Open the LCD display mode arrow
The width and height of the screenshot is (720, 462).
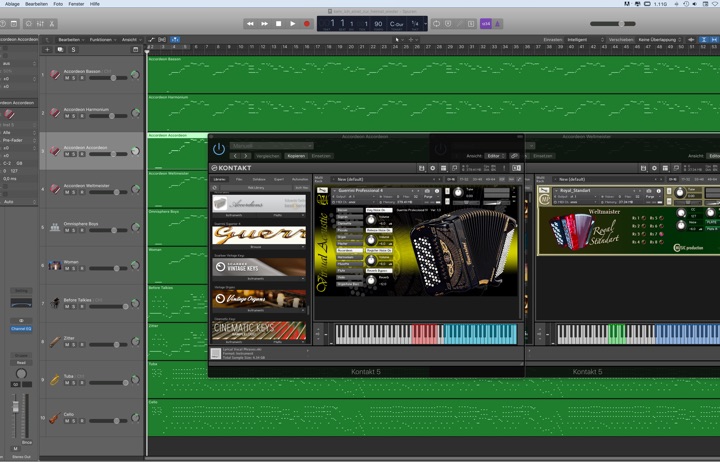pyautogui.click(x=425, y=23)
